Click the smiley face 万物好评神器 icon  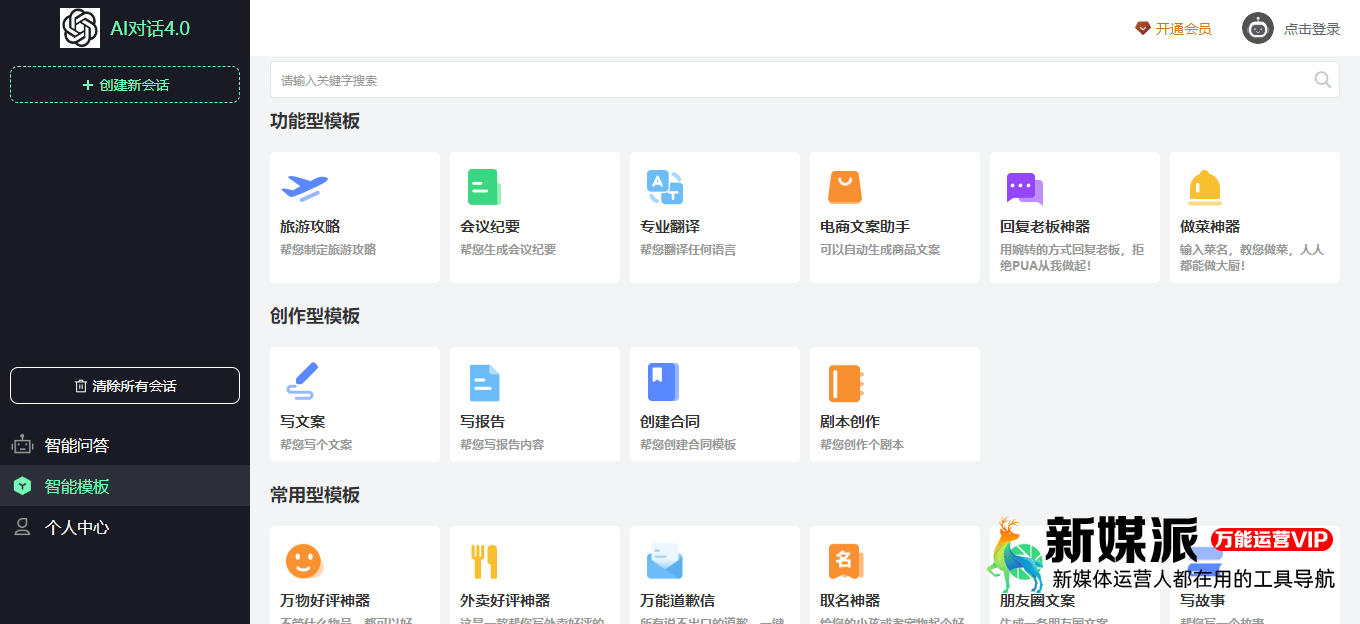click(304, 561)
